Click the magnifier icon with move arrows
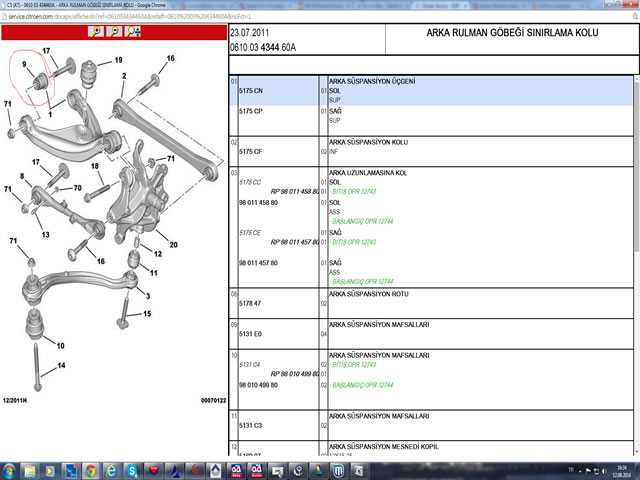The width and height of the screenshot is (640, 480). click(x=133, y=32)
